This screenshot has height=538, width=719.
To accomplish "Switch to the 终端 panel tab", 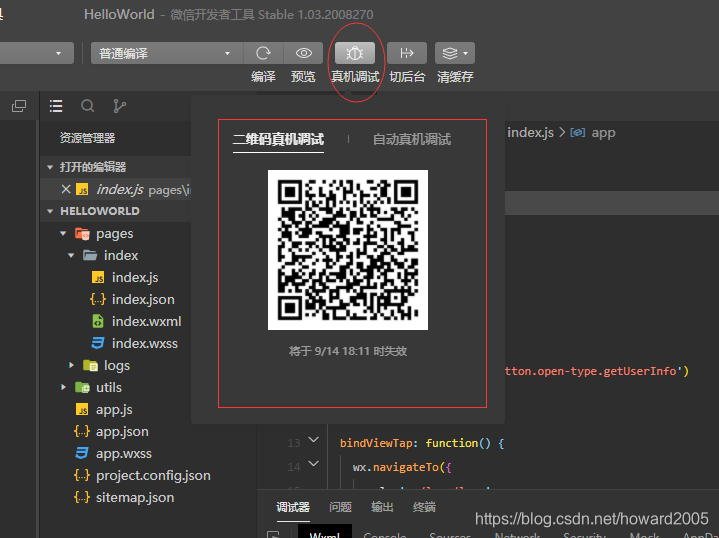I will (424, 507).
